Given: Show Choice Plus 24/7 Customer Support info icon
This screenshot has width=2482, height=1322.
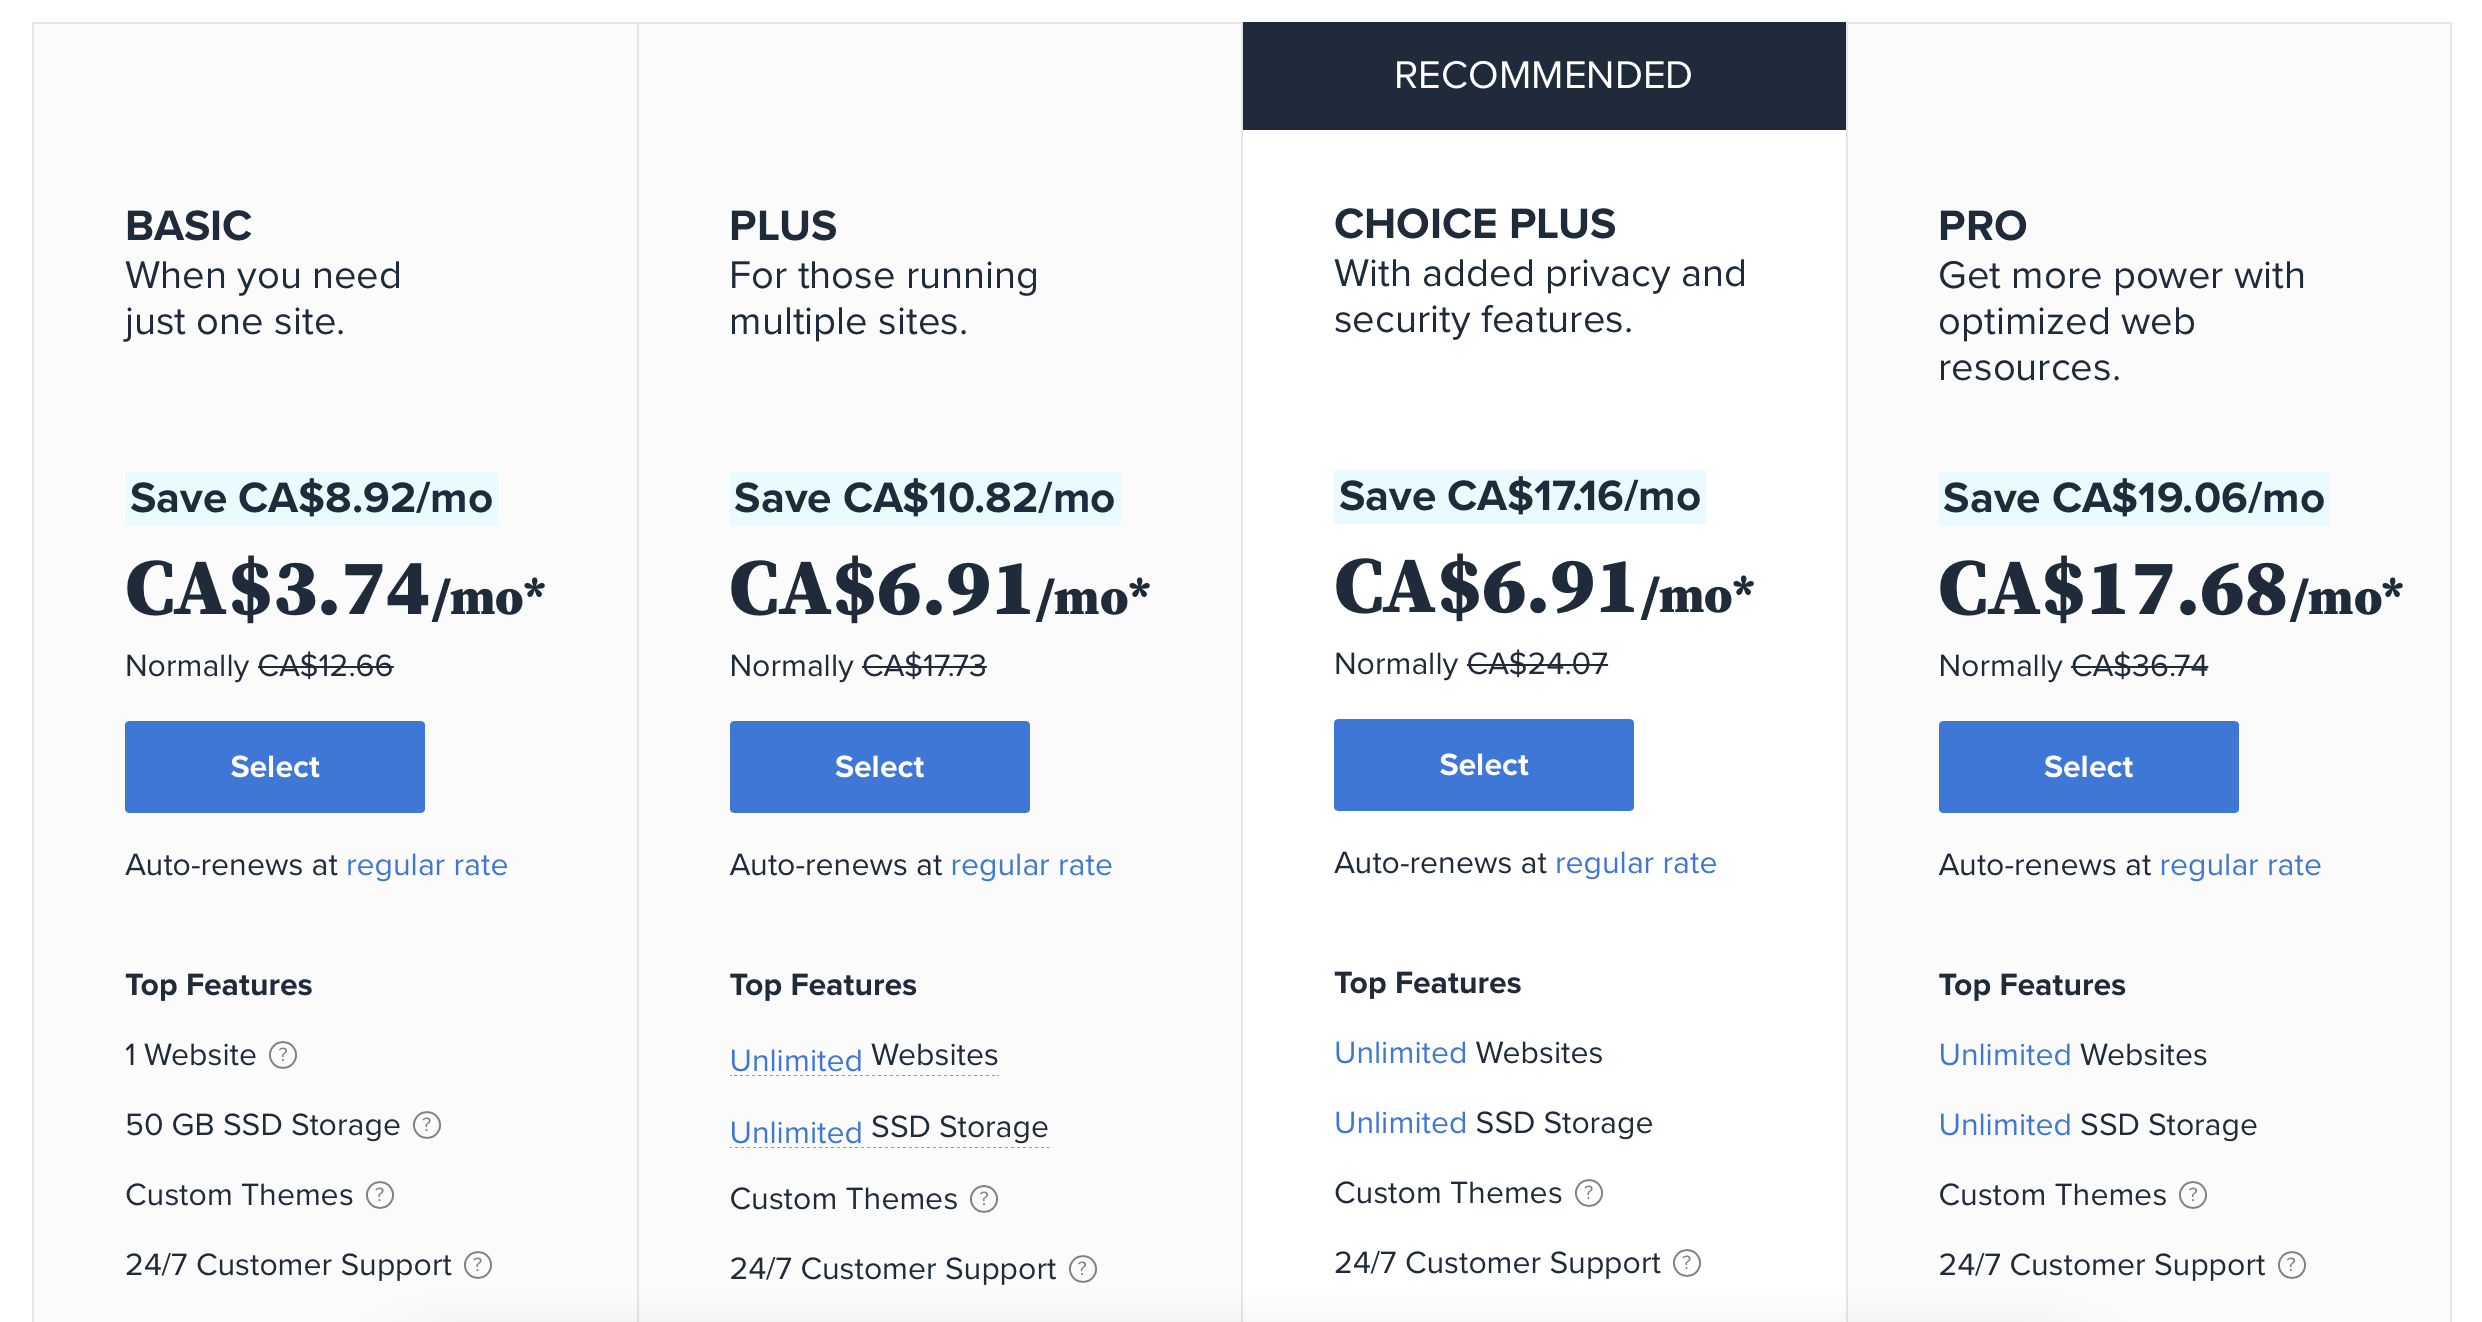Looking at the screenshot, I should click(1687, 1263).
